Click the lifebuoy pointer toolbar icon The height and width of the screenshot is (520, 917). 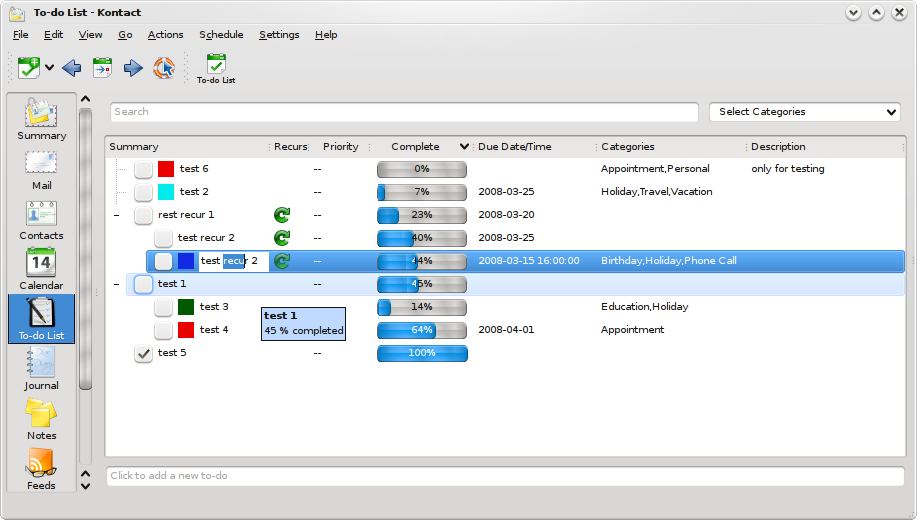164,68
